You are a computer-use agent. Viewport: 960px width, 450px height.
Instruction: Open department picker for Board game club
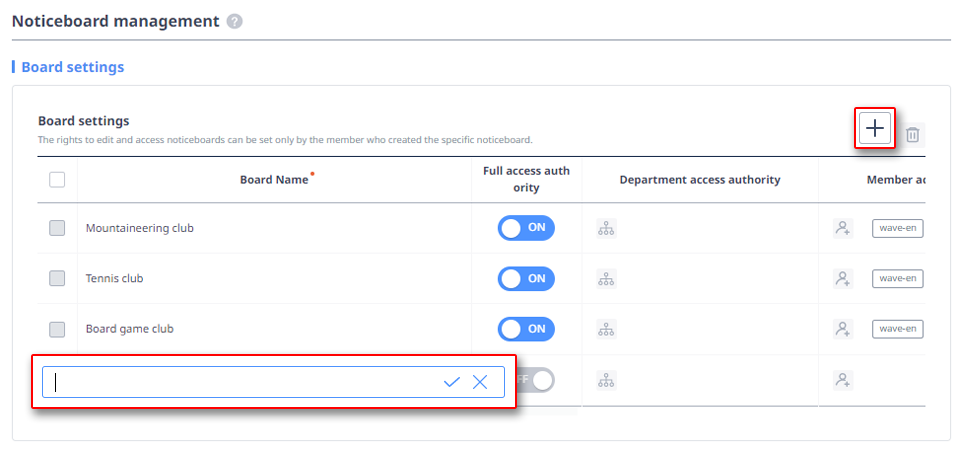606,328
